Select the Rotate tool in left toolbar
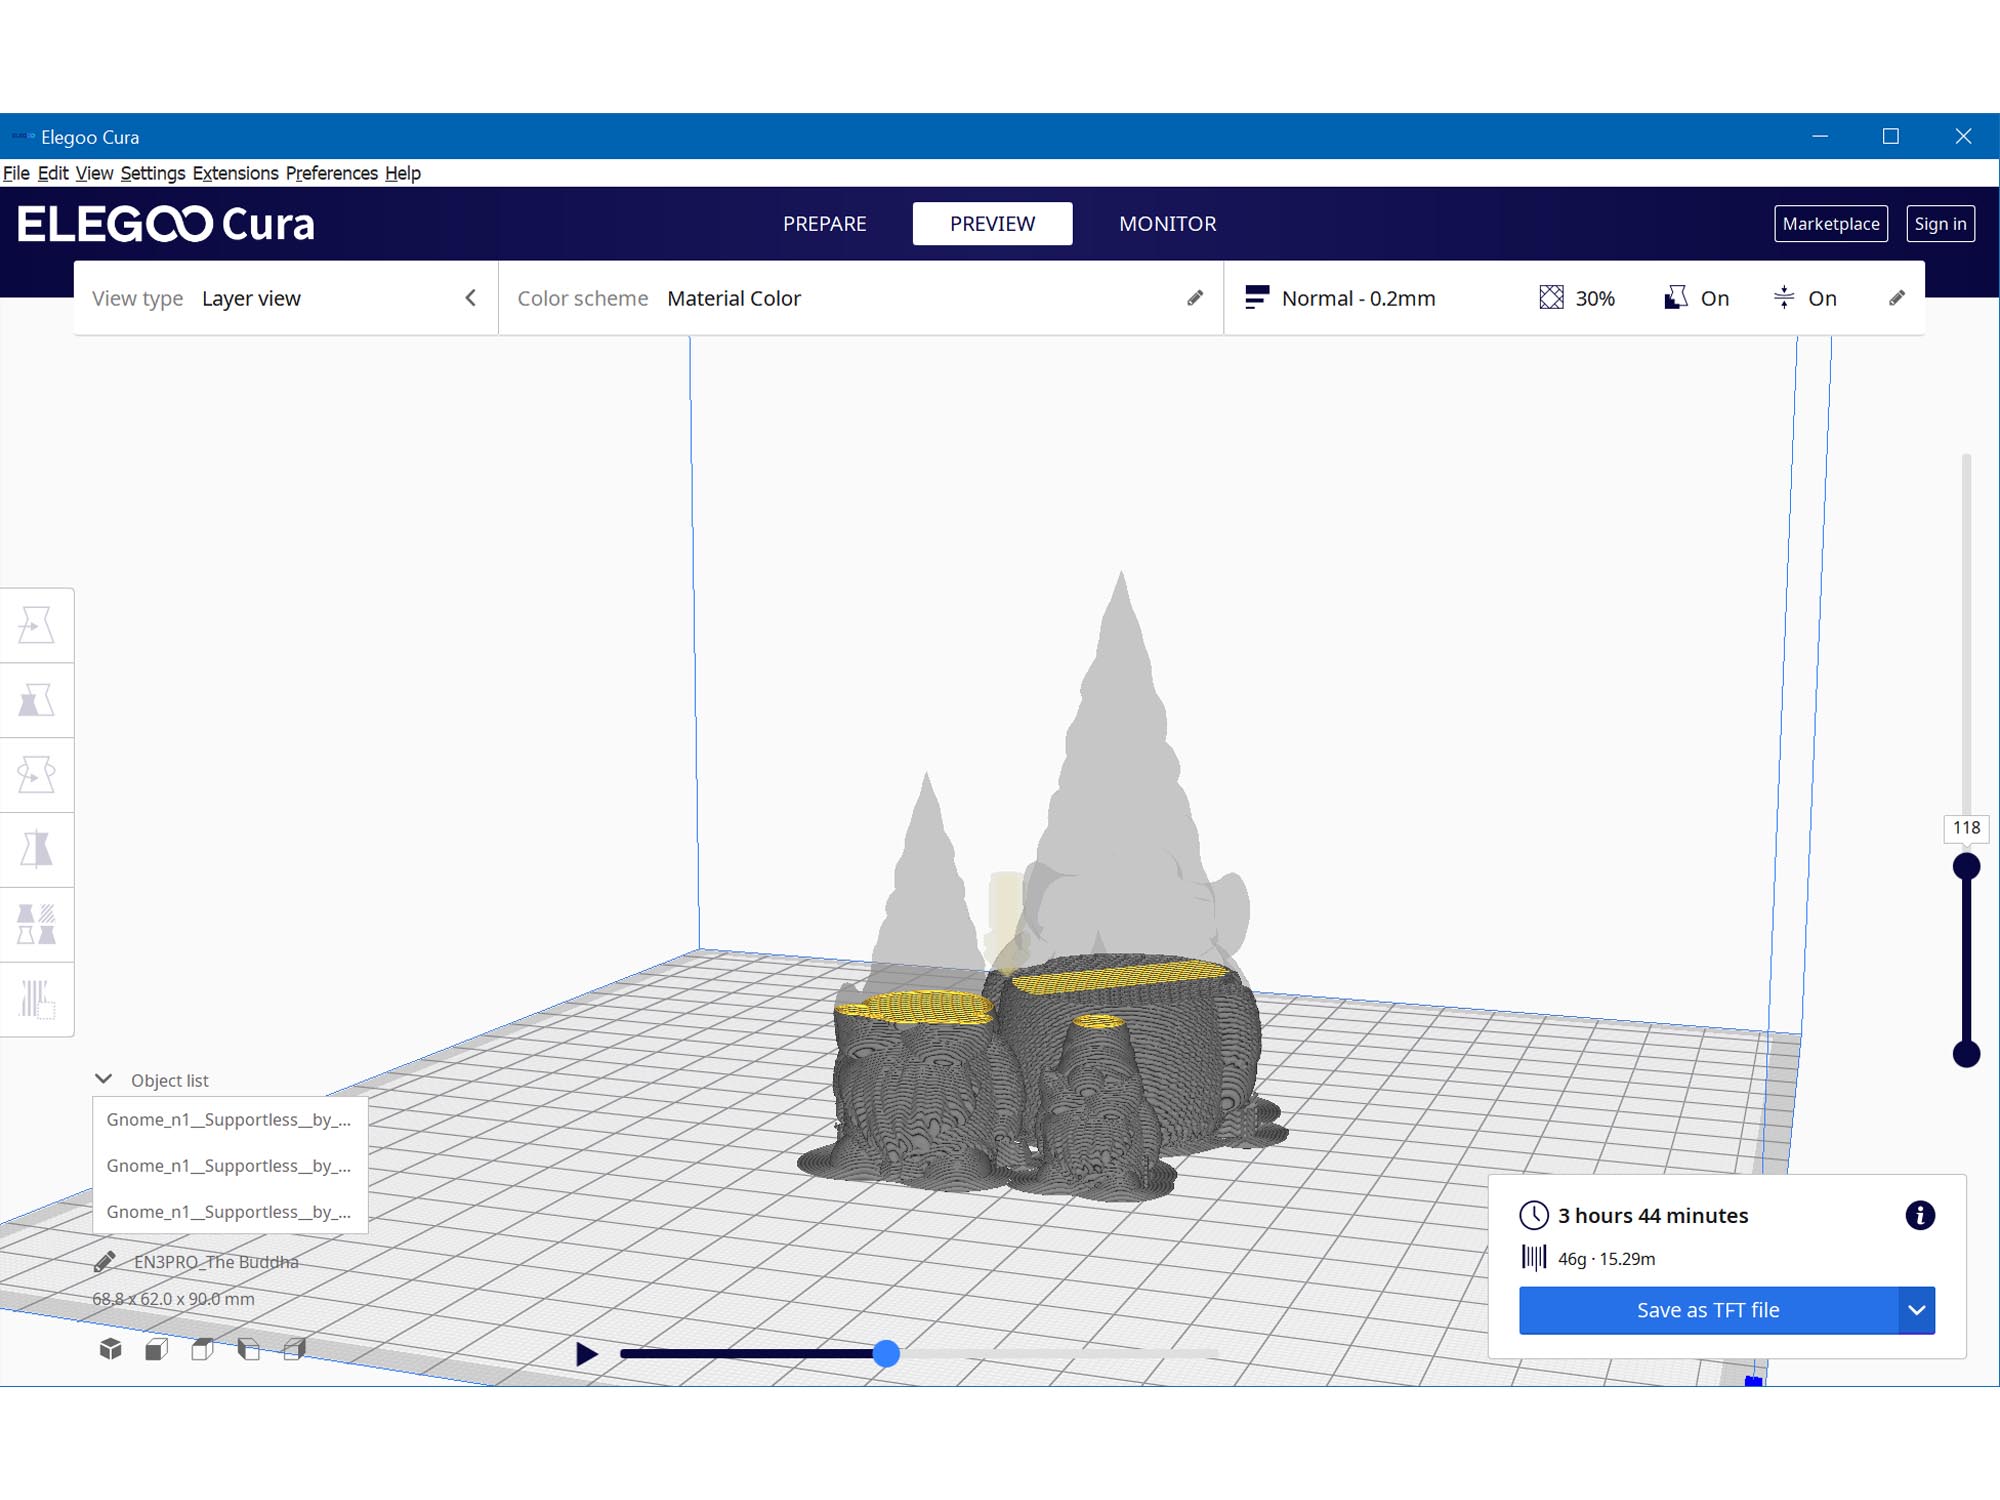Image resolution: width=2000 pixels, height=1500 pixels. [x=37, y=775]
